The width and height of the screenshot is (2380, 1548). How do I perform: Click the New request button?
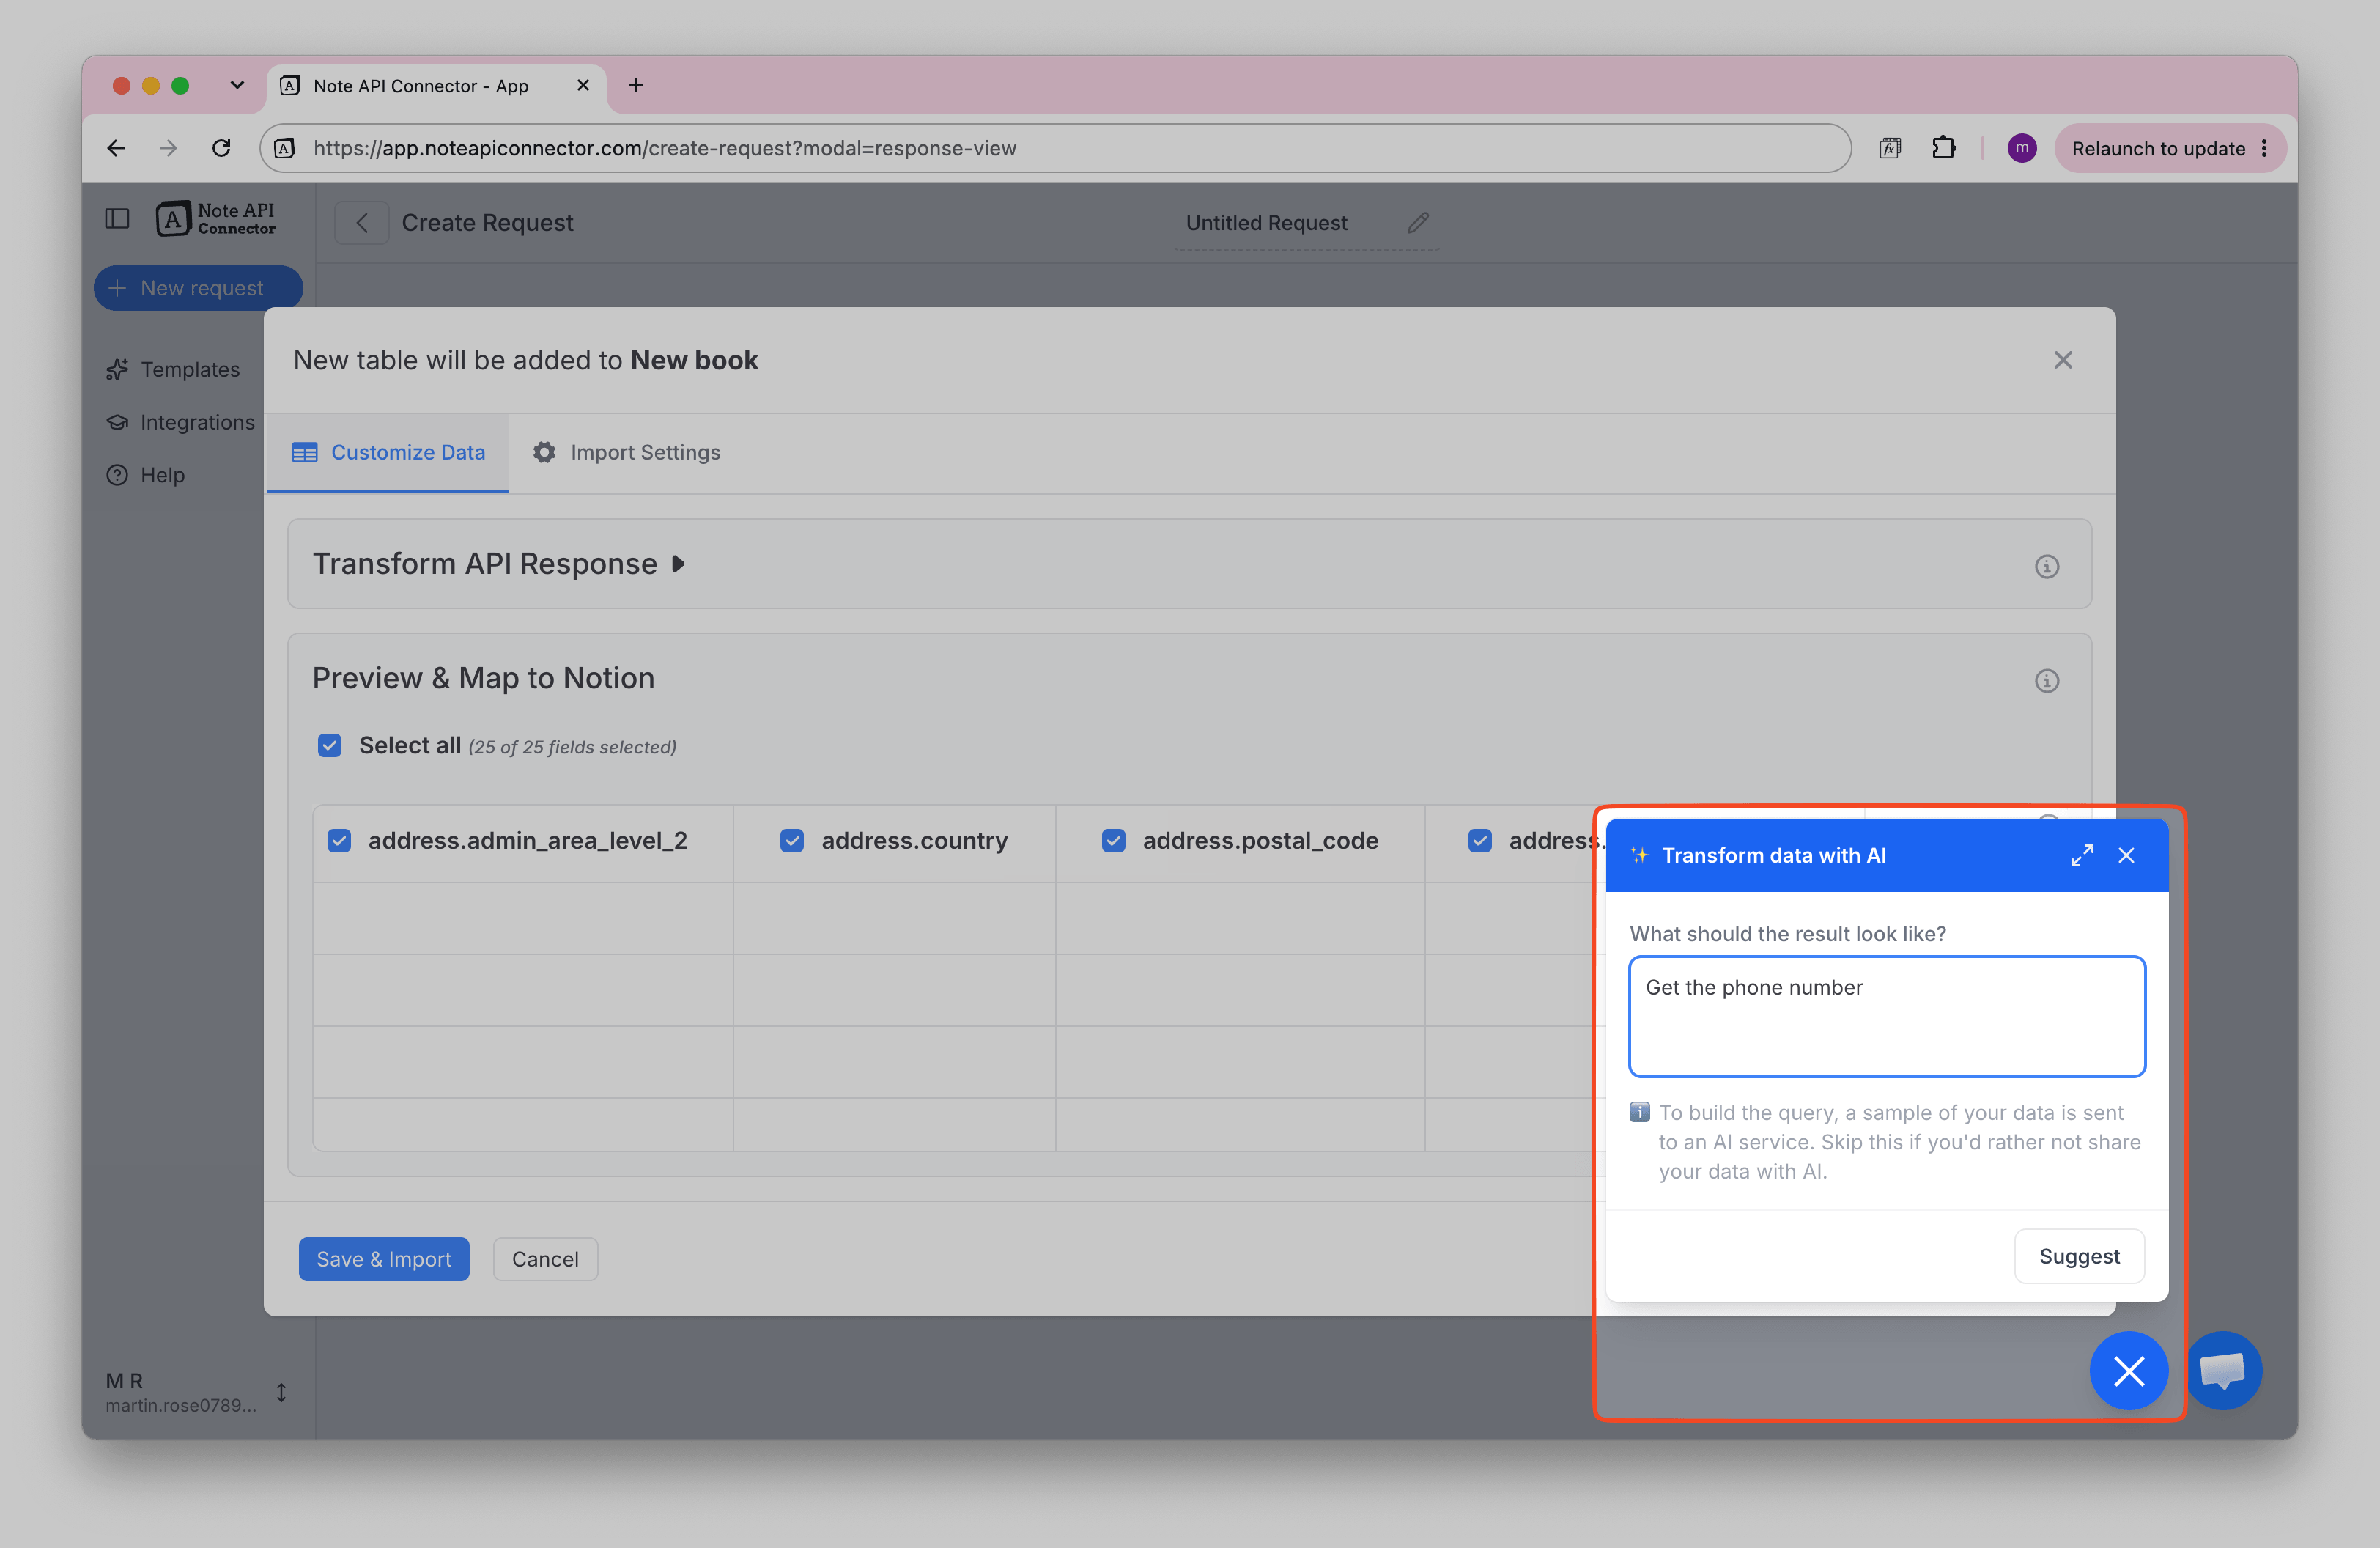[x=198, y=288]
